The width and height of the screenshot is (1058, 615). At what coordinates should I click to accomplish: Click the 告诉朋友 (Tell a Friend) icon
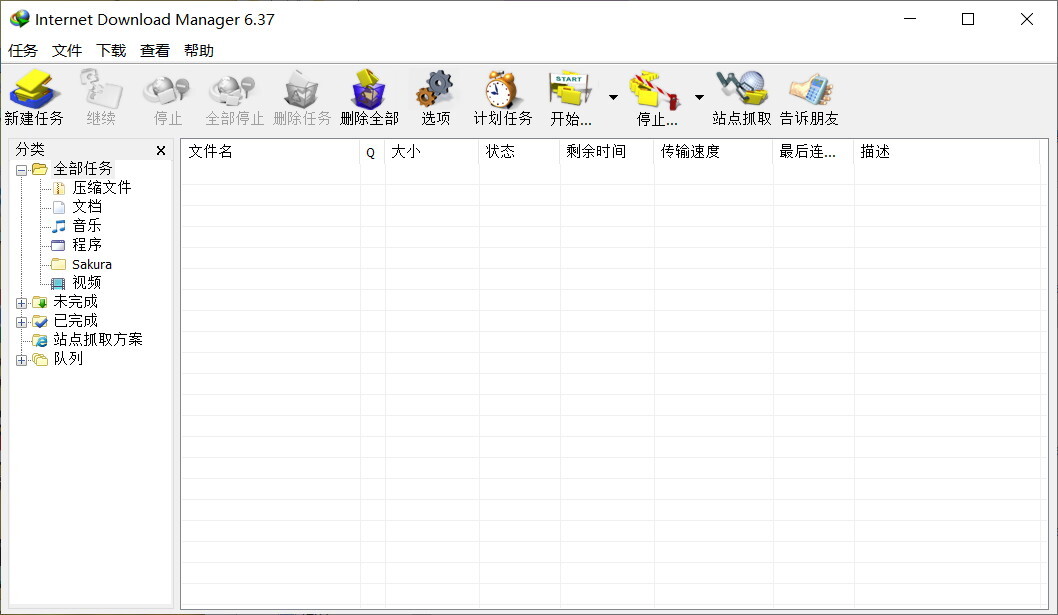(812, 95)
